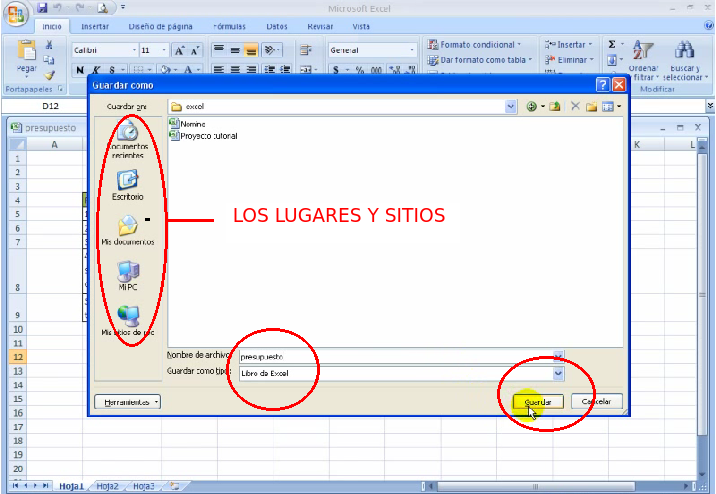Switch to the Insertar ribbon tab
The width and height of the screenshot is (716, 494).
pyautogui.click(x=95, y=27)
